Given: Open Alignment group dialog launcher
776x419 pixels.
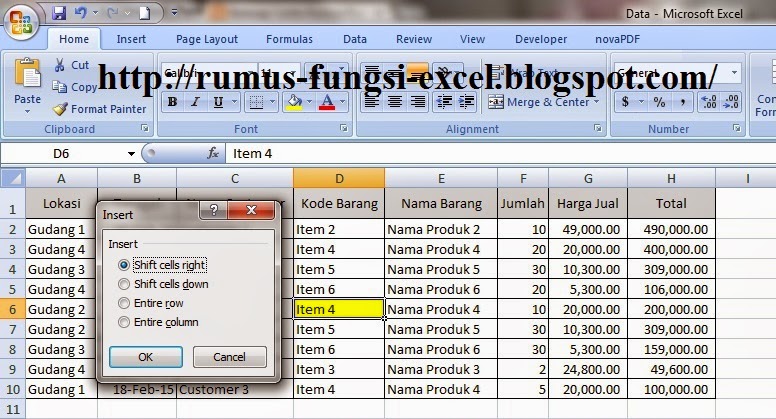Looking at the screenshot, I should point(598,129).
